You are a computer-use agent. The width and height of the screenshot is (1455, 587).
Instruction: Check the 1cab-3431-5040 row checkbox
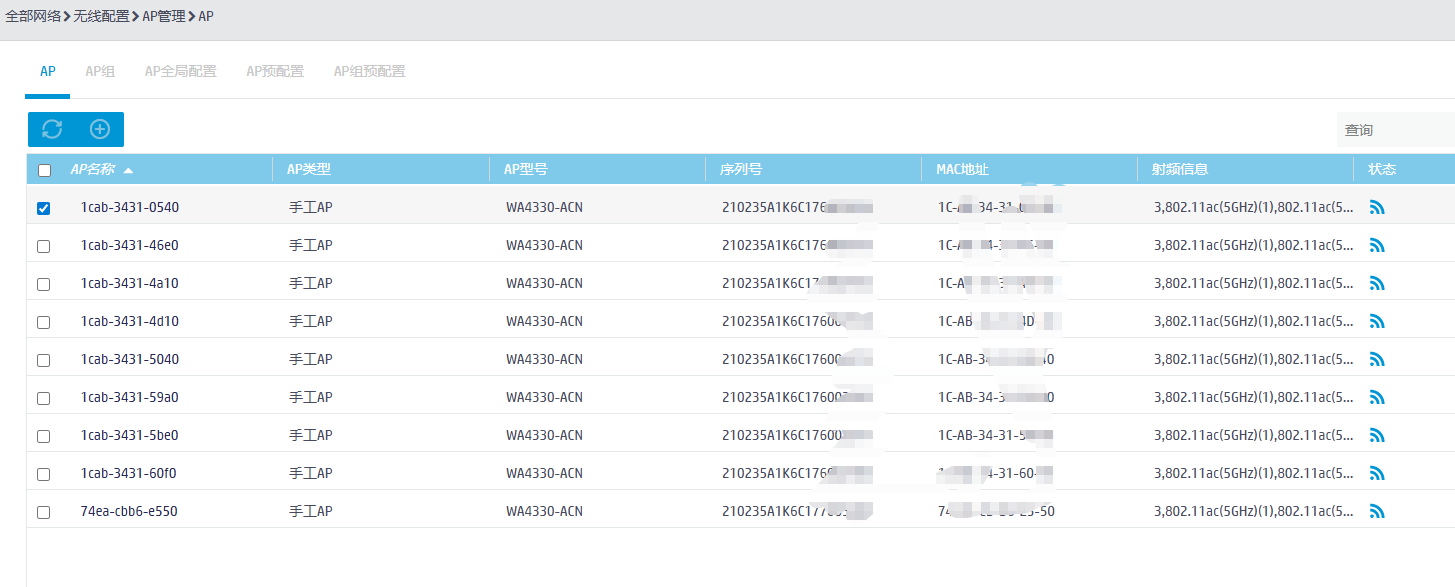(x=43, y=360)
